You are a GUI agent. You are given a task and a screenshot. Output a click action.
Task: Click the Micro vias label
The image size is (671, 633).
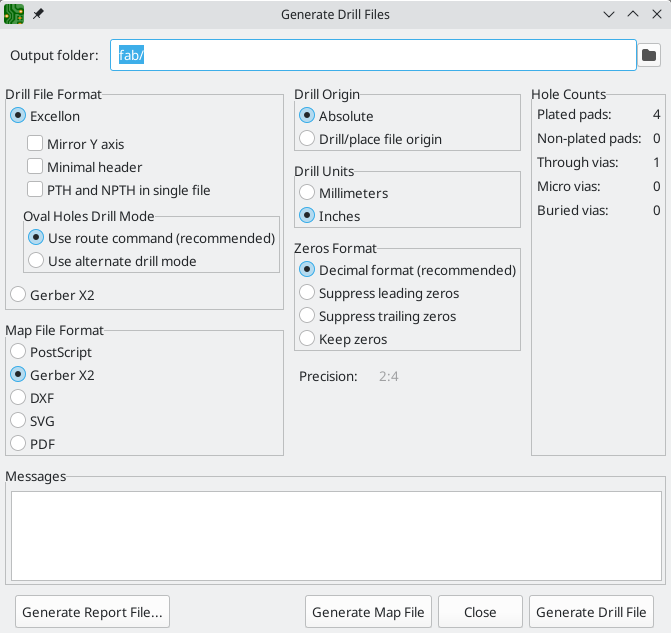click(x=569, y=186)
